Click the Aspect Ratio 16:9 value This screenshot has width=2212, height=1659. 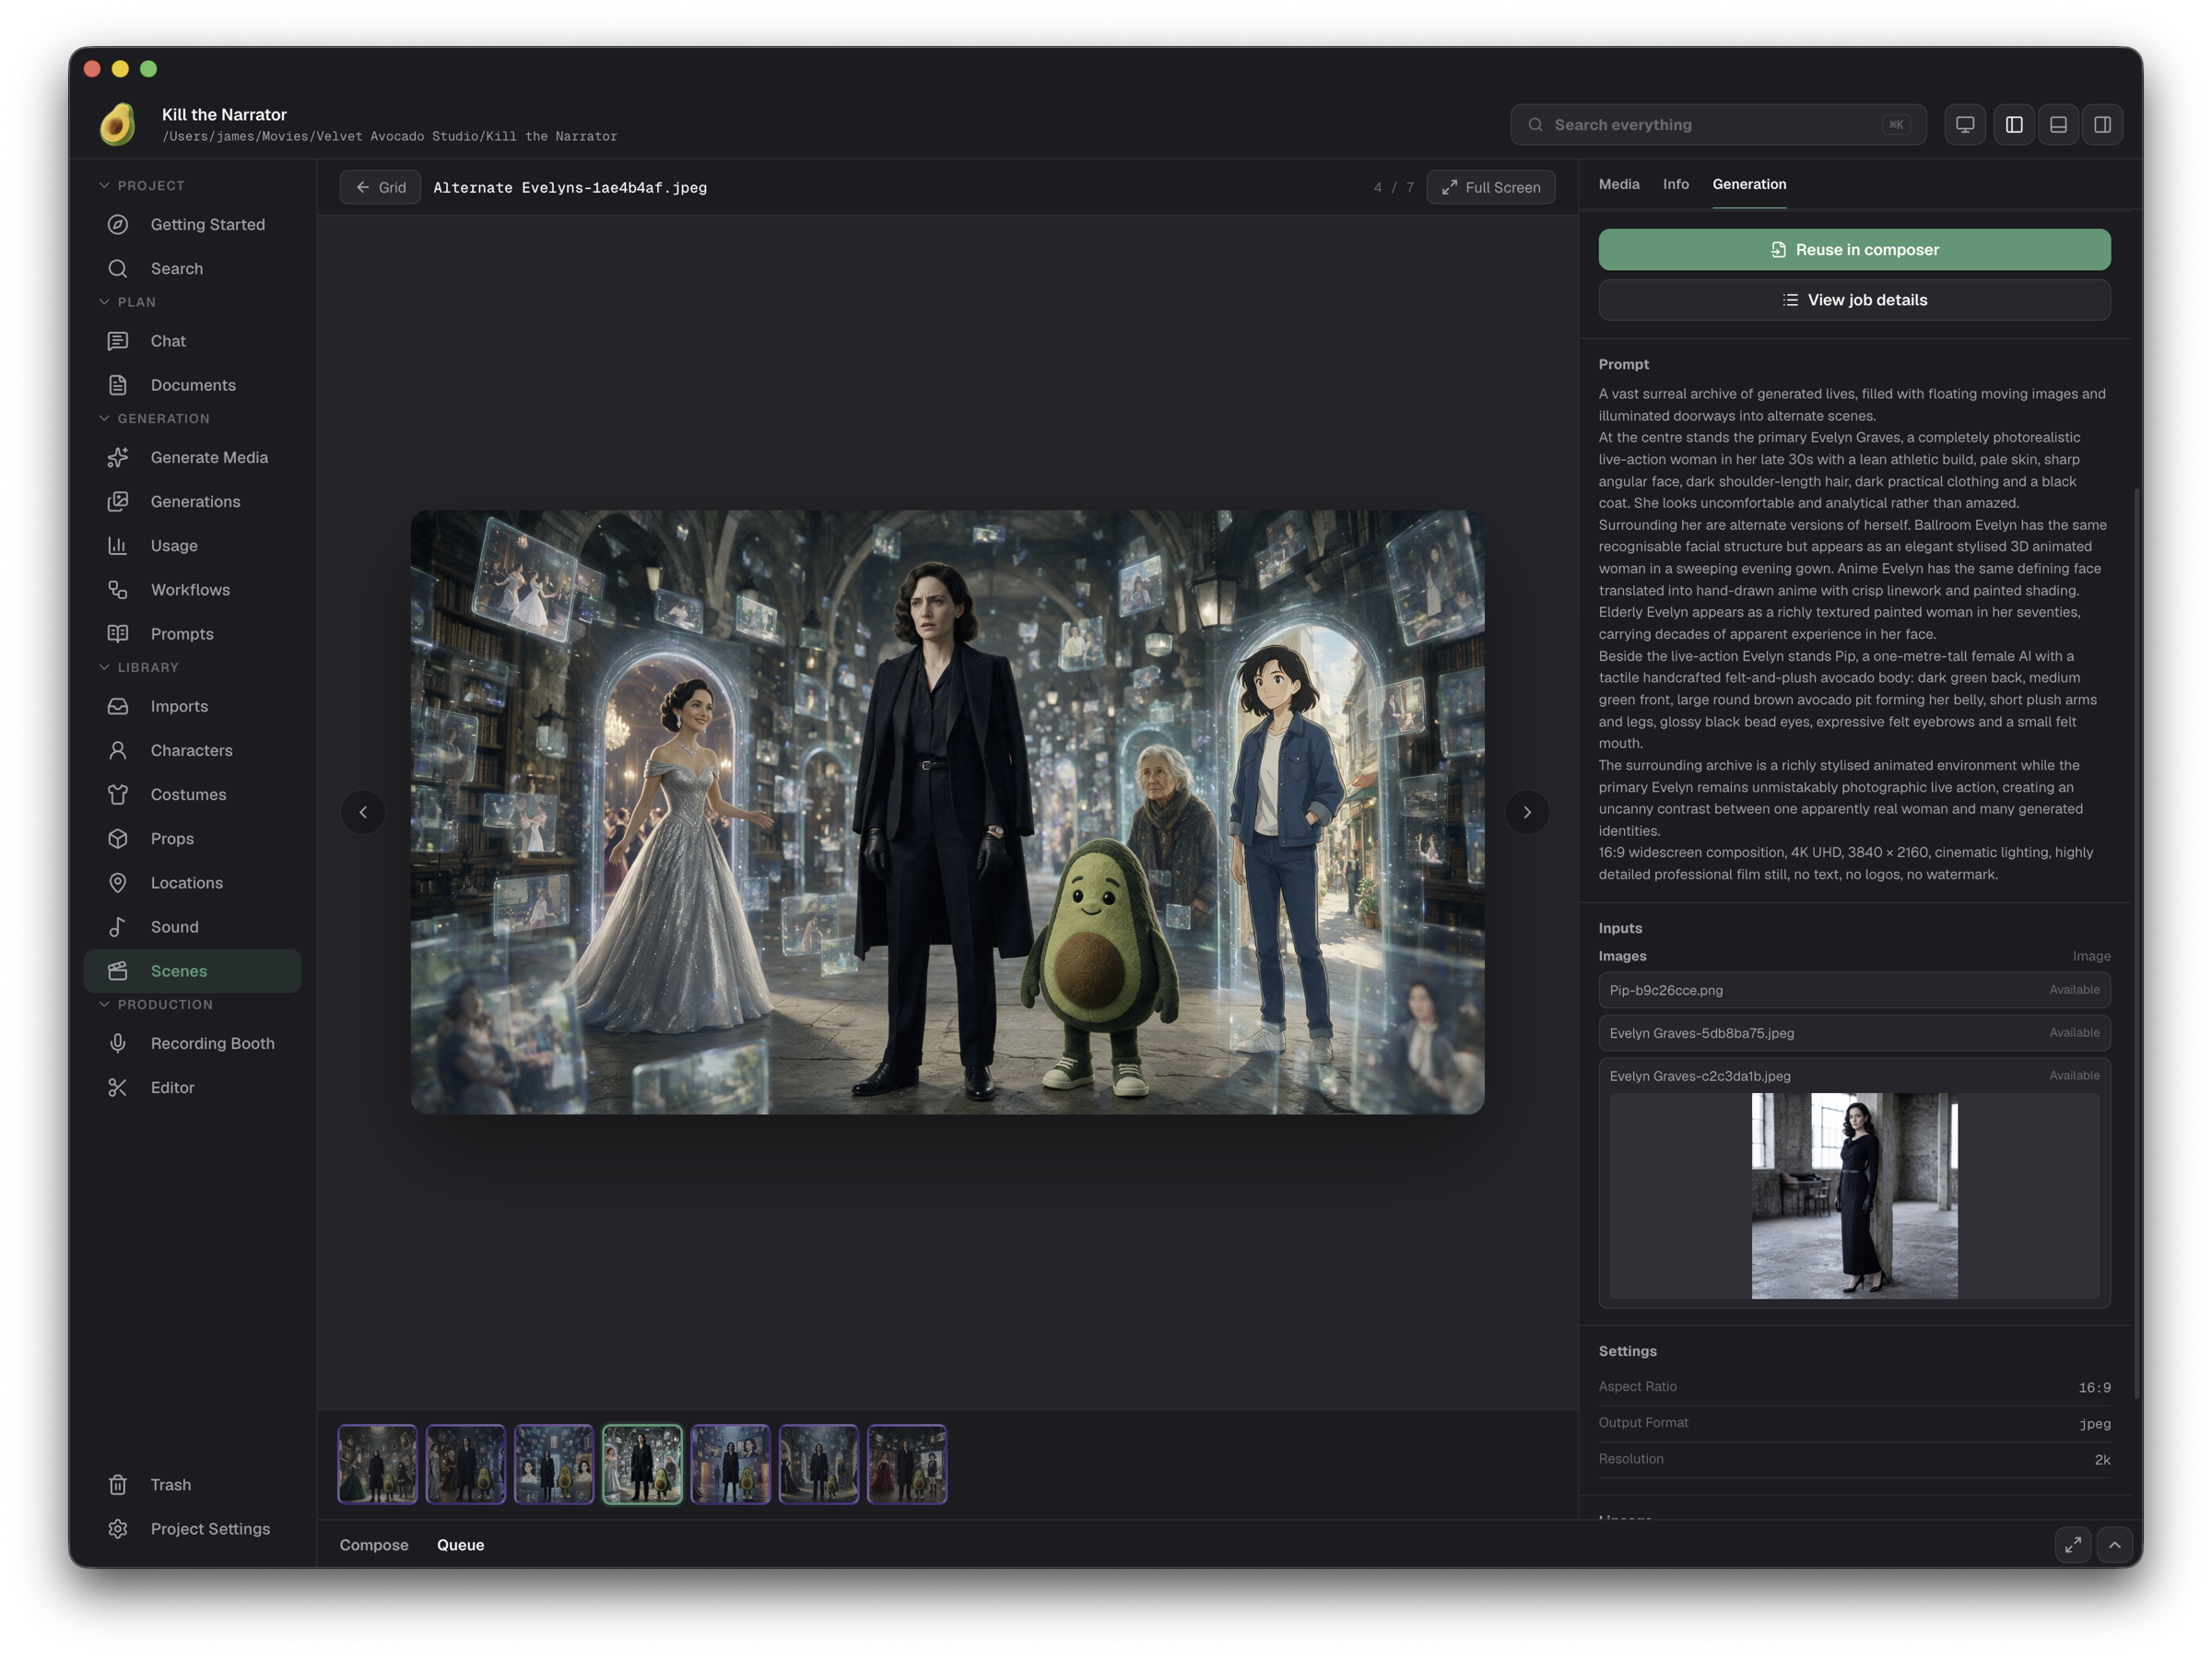click(x=2094, y=1388)
